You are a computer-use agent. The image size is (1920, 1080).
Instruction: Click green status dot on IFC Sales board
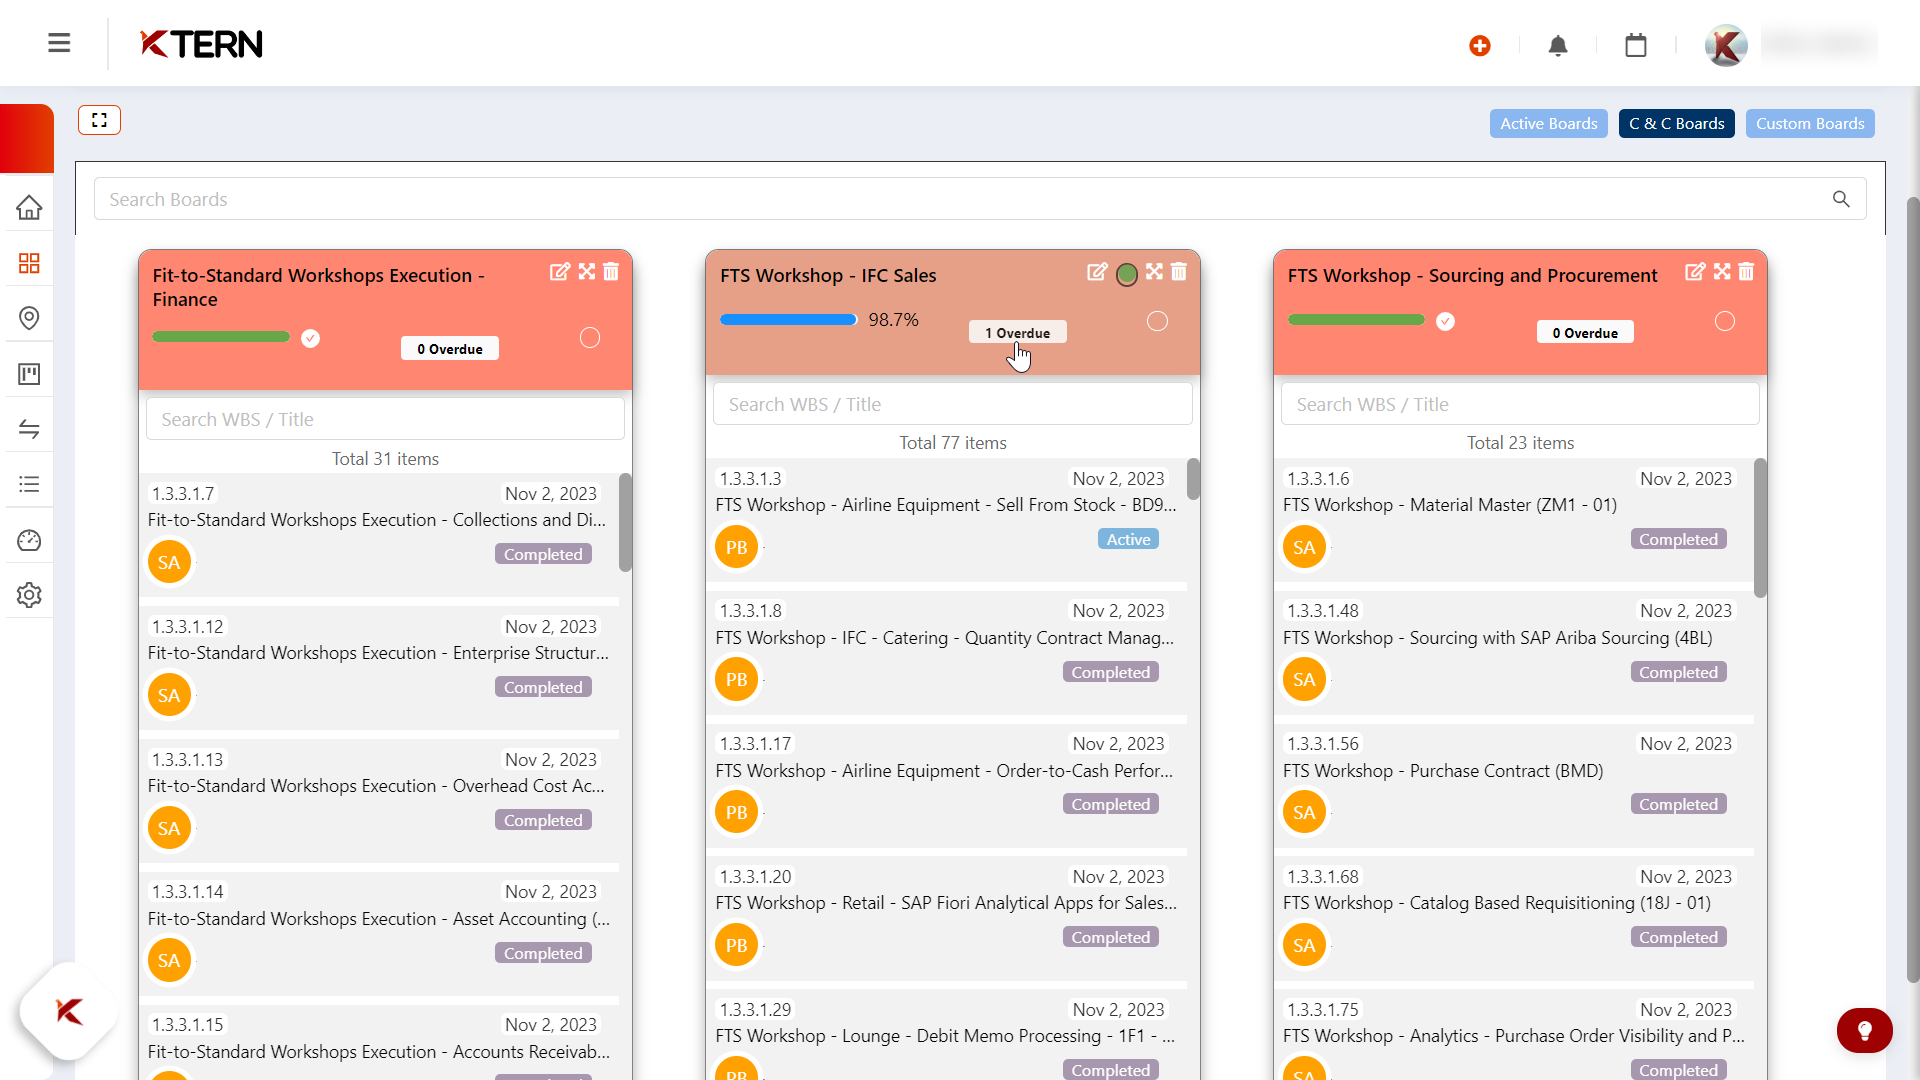tap(1127, 274)
